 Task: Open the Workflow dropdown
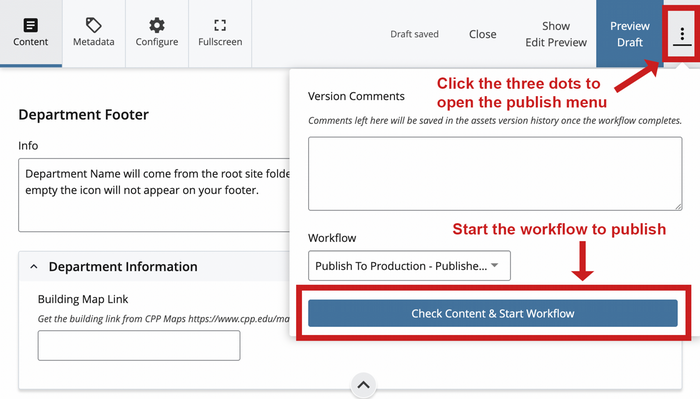click(x=409, y=266)
